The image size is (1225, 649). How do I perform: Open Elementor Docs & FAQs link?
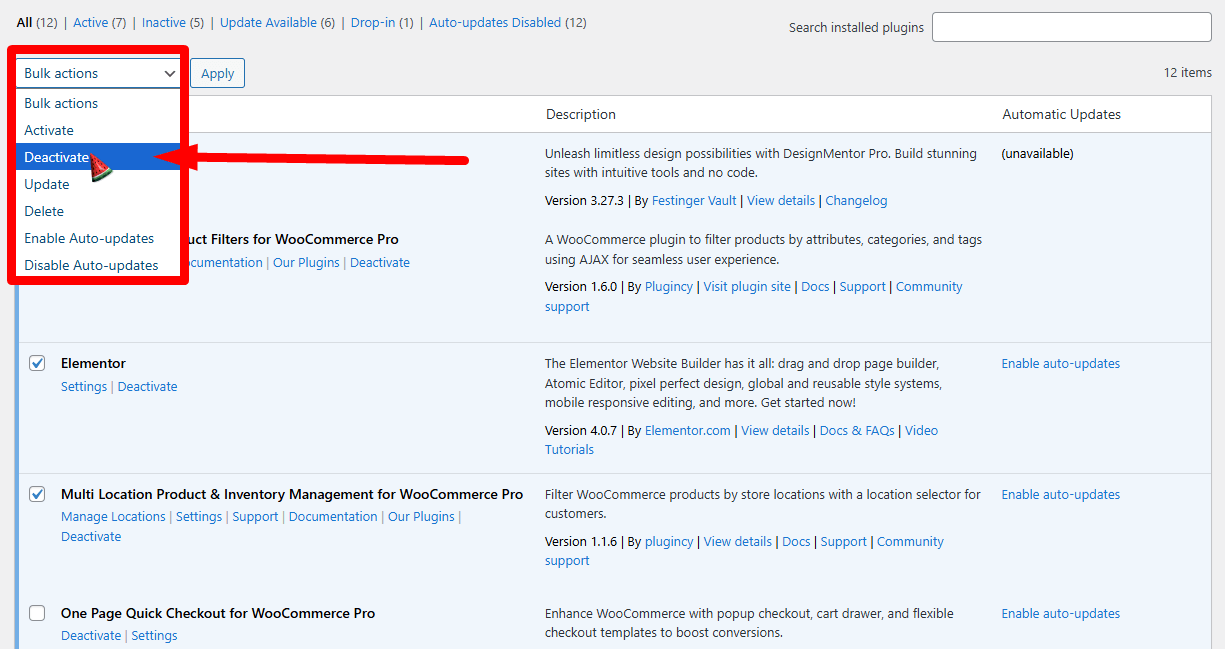pos(857,430)
